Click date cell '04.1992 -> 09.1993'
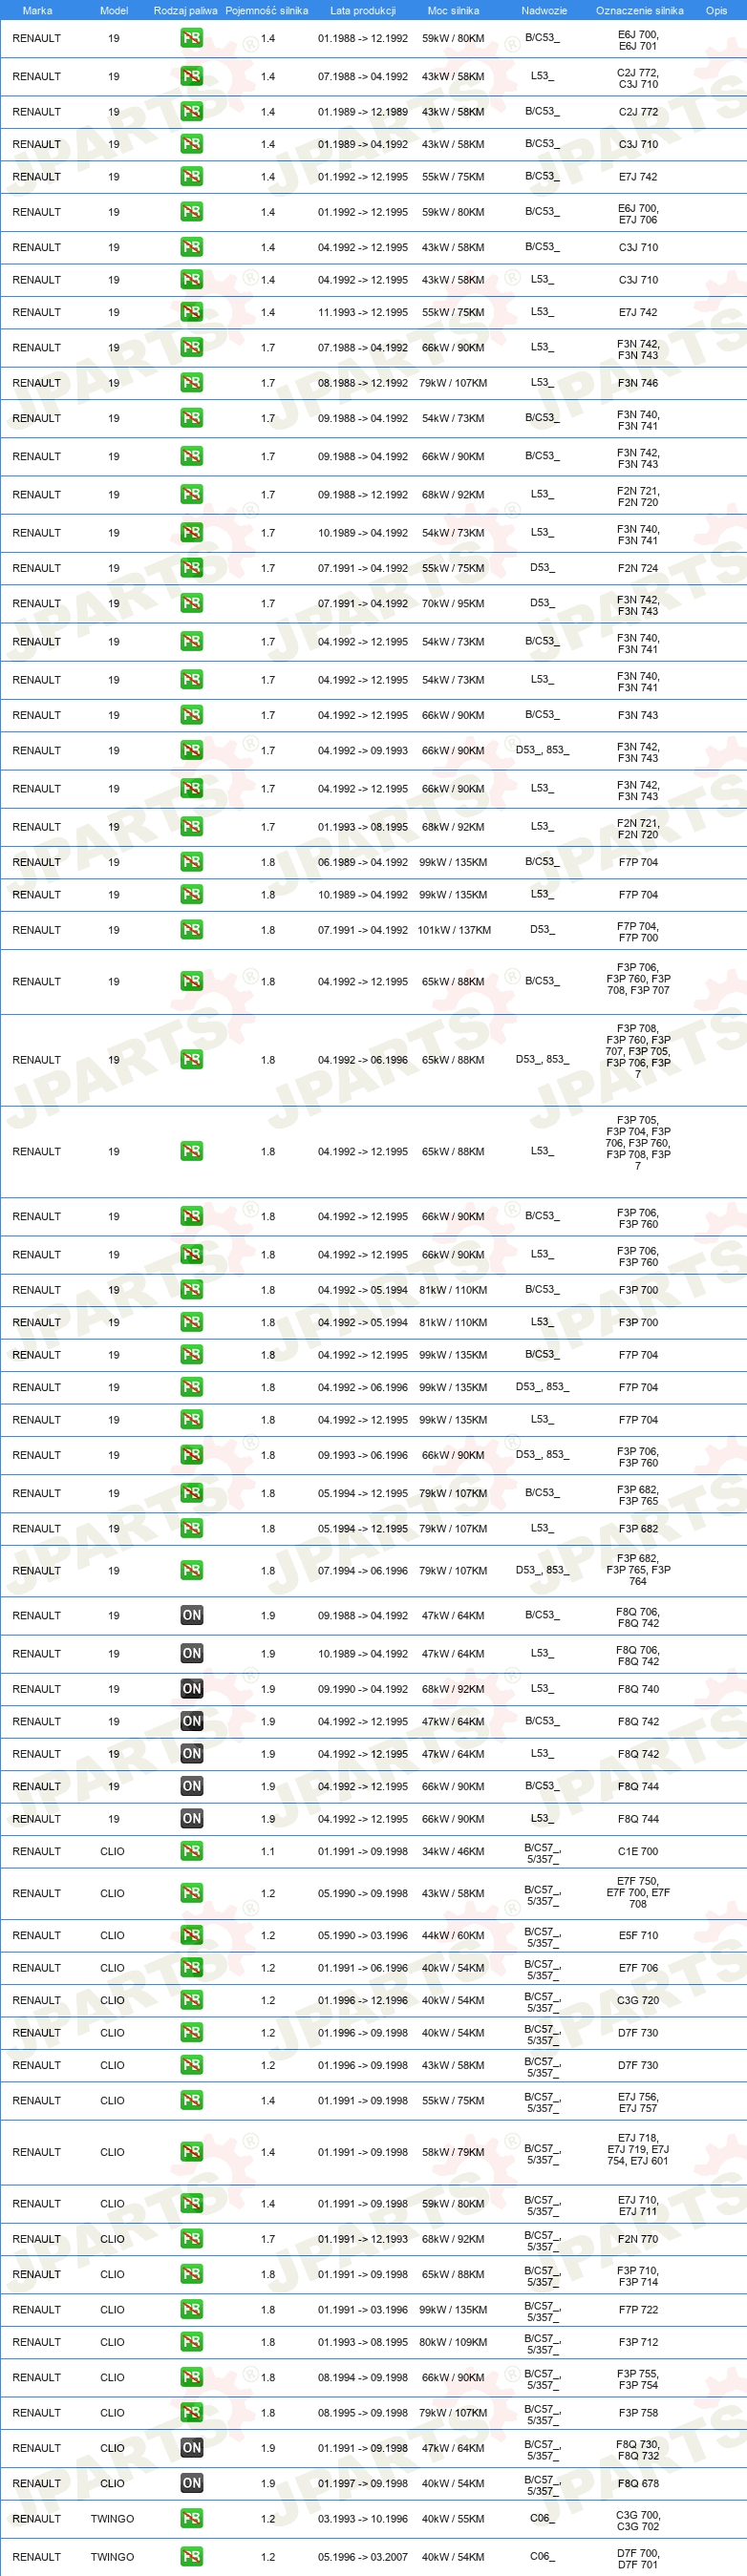 click(363, 750)
